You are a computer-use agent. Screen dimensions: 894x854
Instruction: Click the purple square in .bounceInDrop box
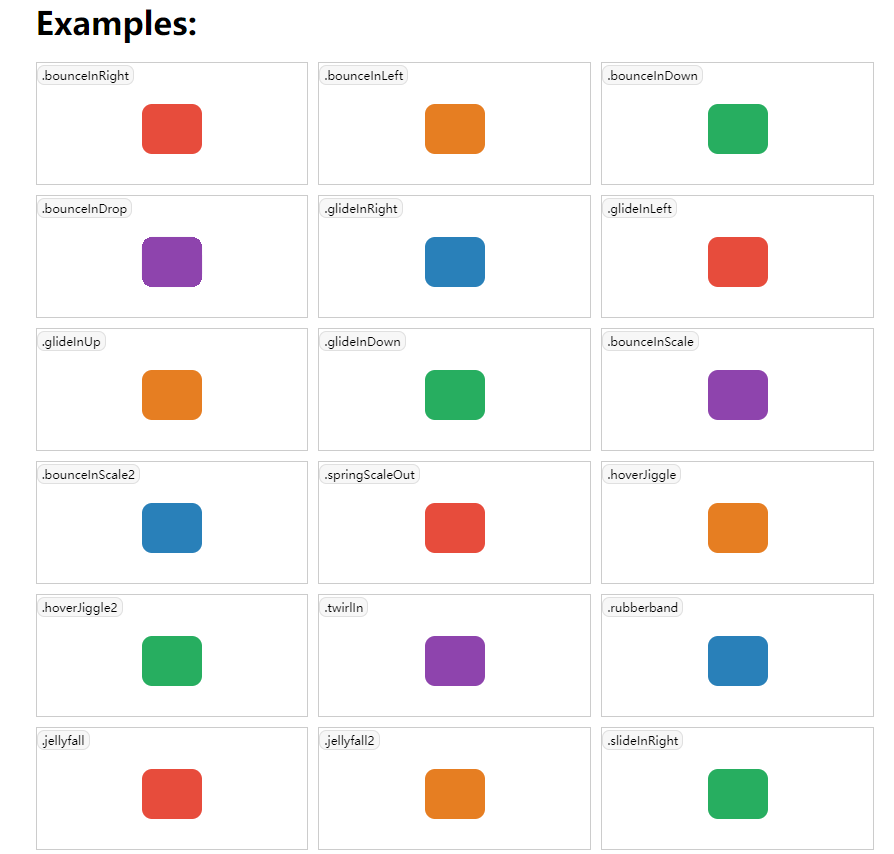coord(172,262)
